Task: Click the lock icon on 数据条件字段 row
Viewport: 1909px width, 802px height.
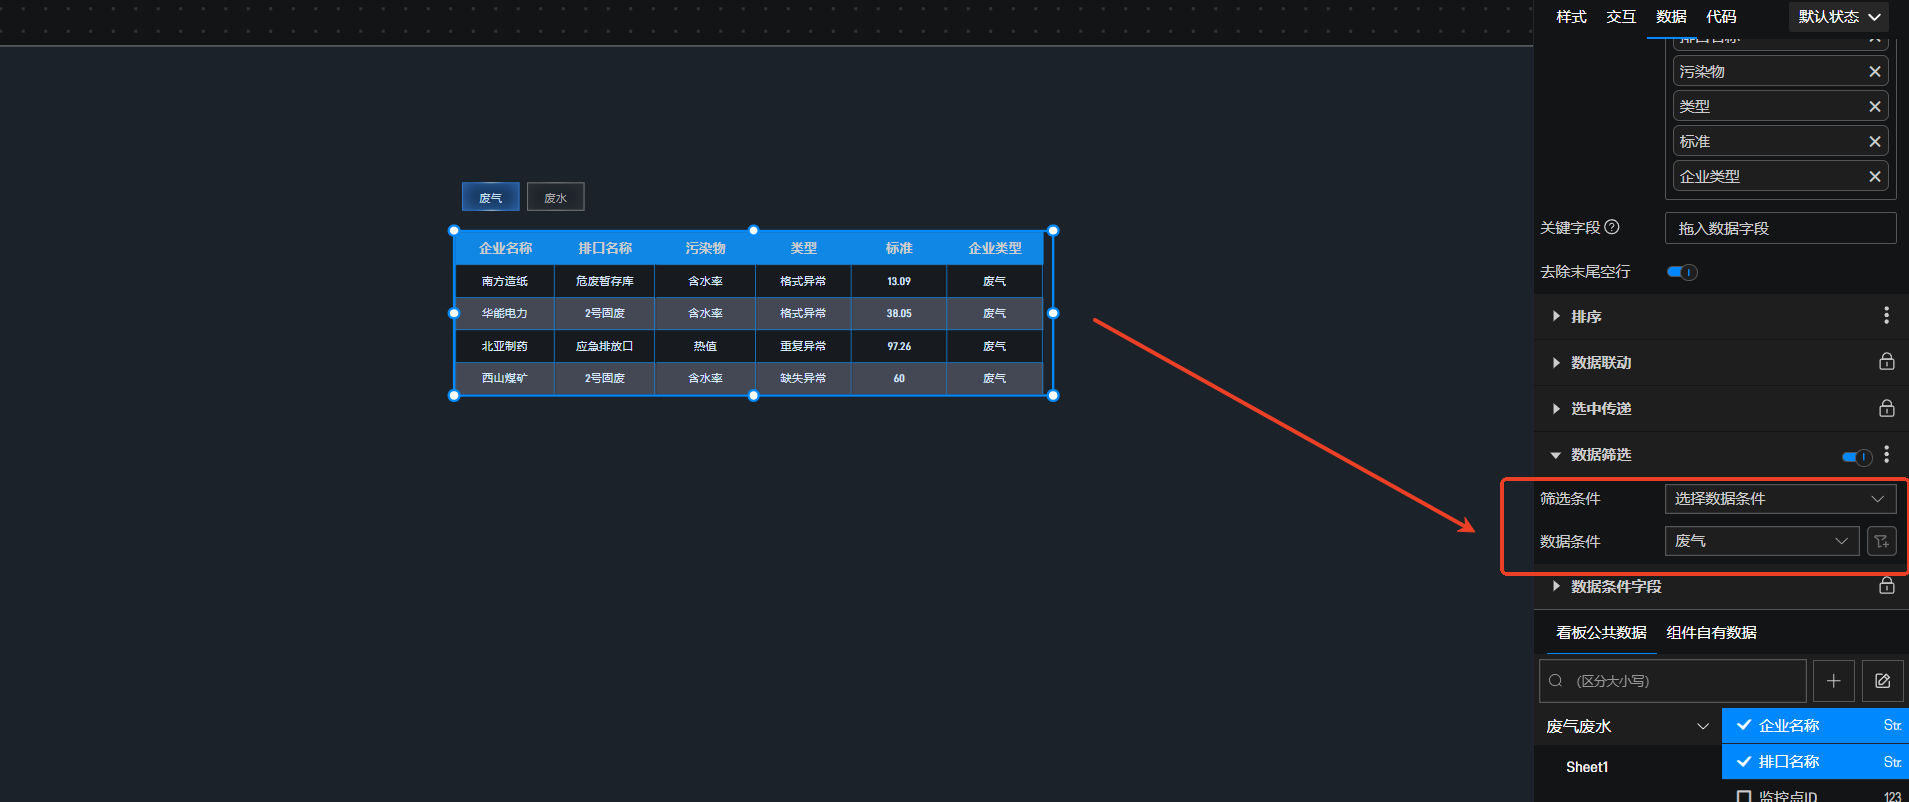Action: (x=1886, y=586)
